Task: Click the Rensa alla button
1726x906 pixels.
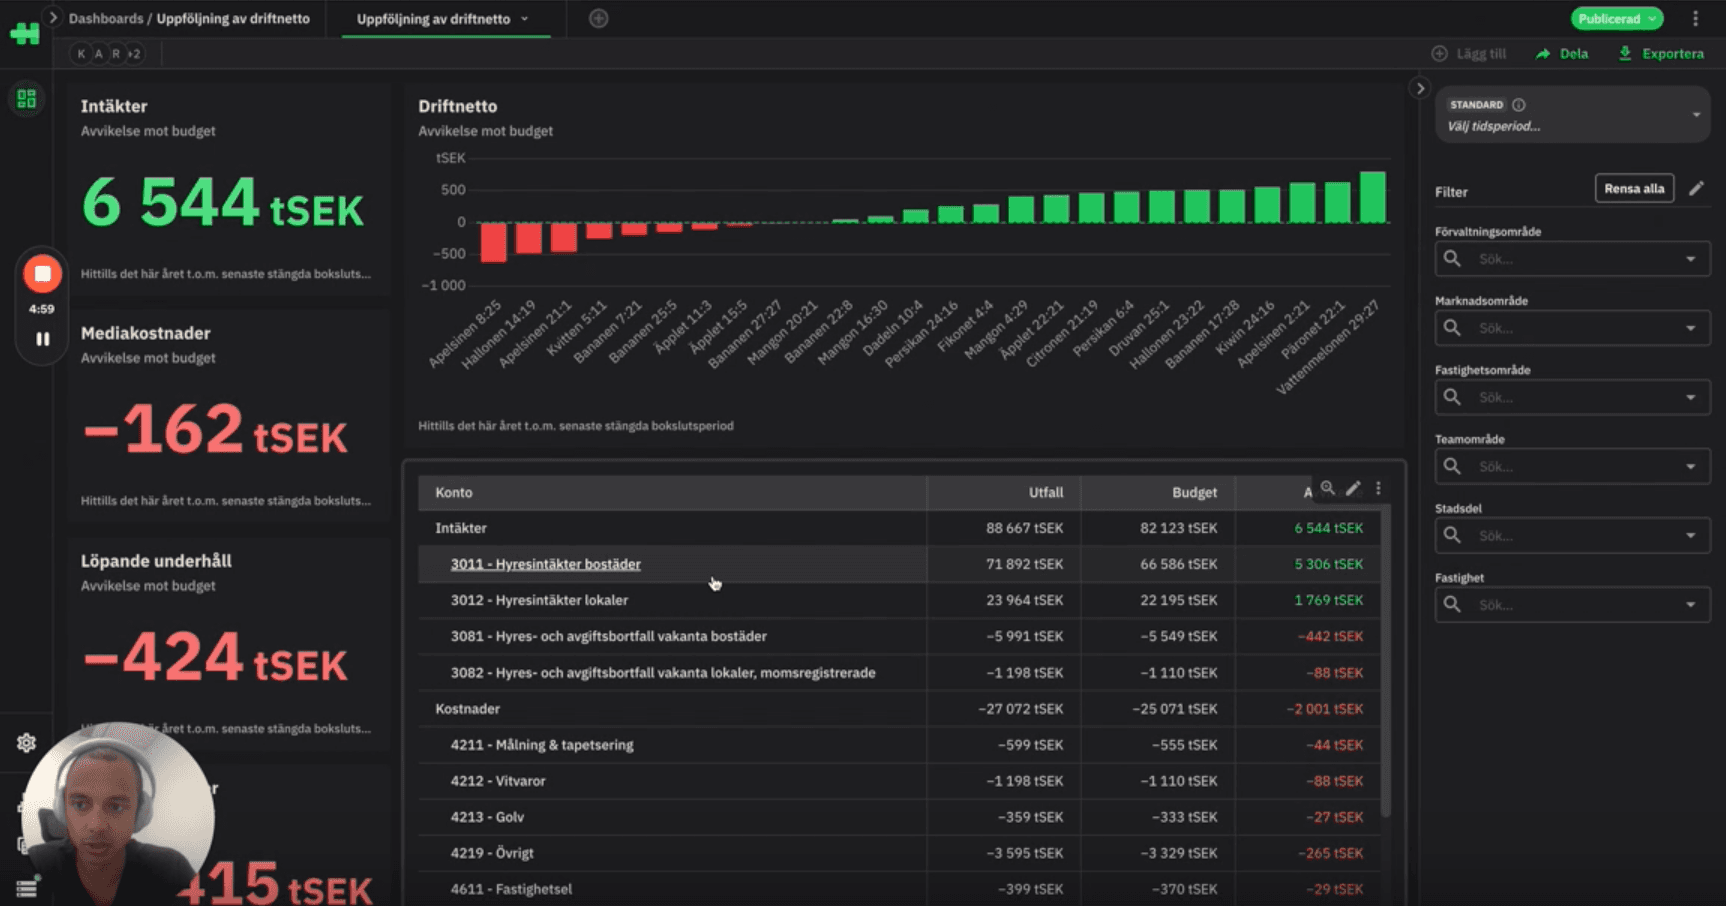Action: pos(1634,188)
